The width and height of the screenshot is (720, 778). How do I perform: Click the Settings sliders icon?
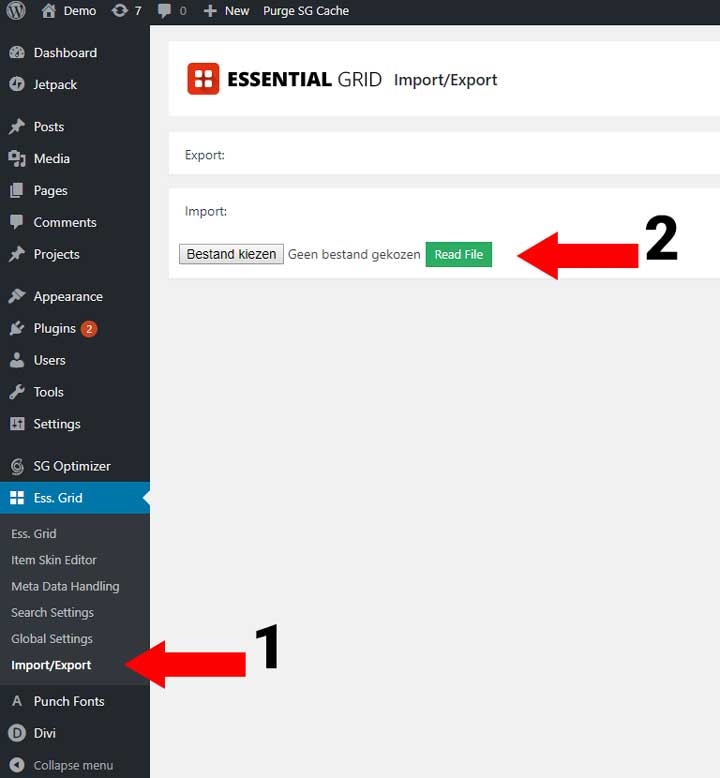click(x=17, y=424)
